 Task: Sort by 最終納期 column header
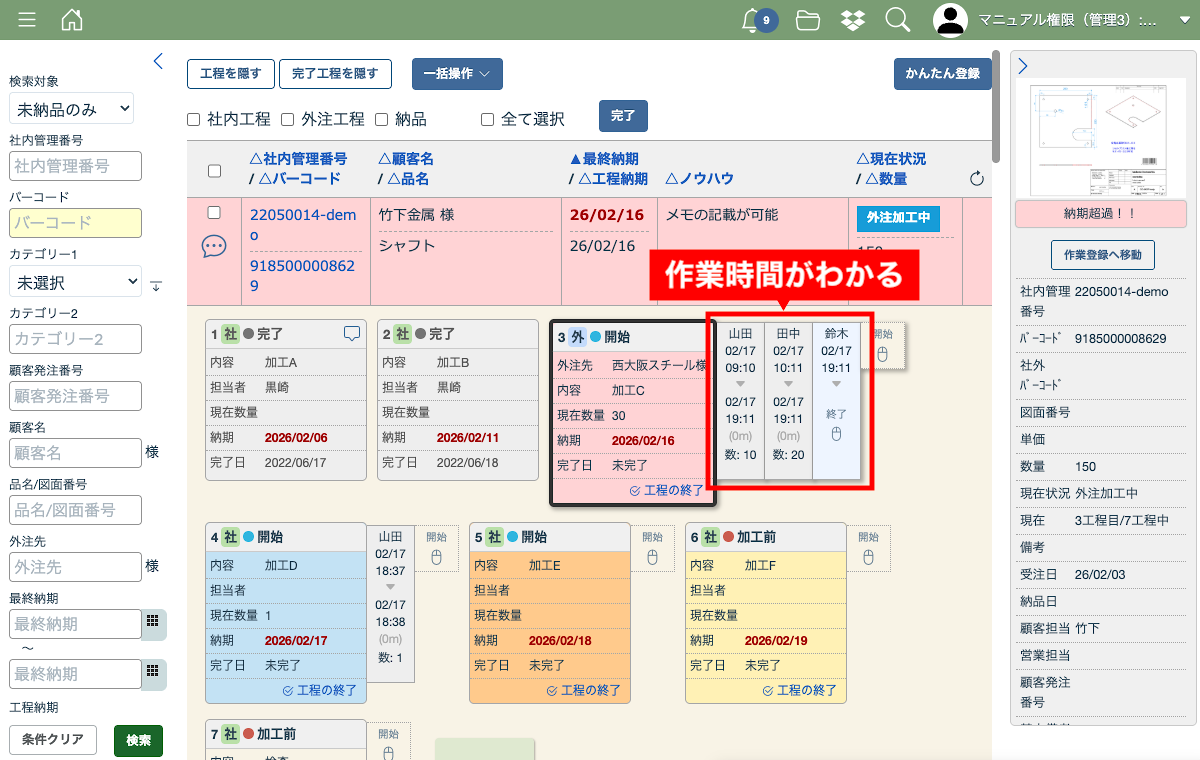(x=604, y=159)
